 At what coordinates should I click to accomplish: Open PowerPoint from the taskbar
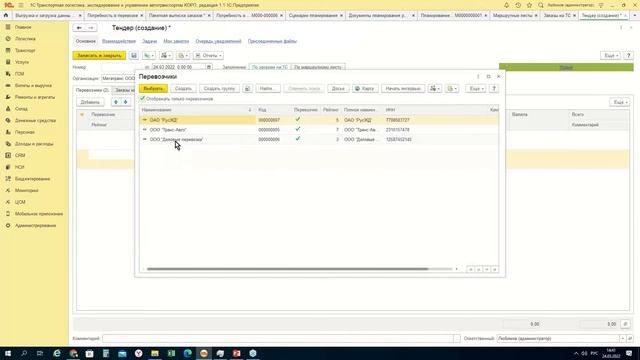(236, 353)
